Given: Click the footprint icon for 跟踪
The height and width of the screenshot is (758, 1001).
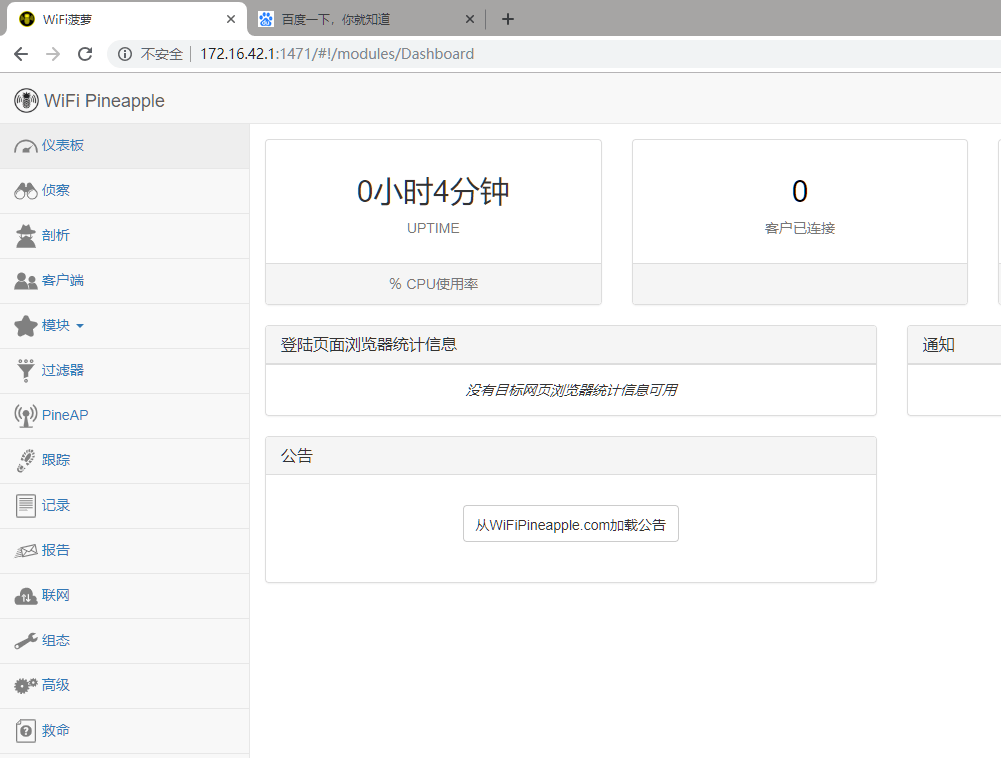Looking at the screenshot, I should click(x=26, y=460).
